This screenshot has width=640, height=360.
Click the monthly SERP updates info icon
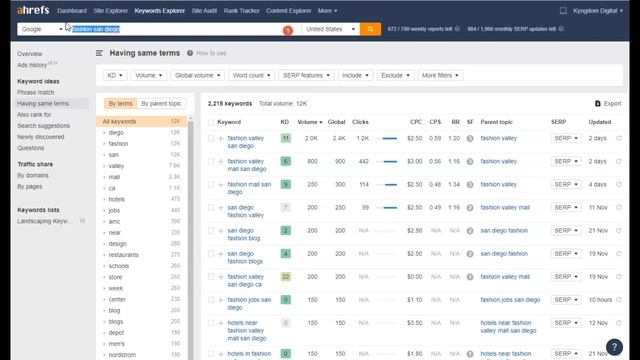561,29
